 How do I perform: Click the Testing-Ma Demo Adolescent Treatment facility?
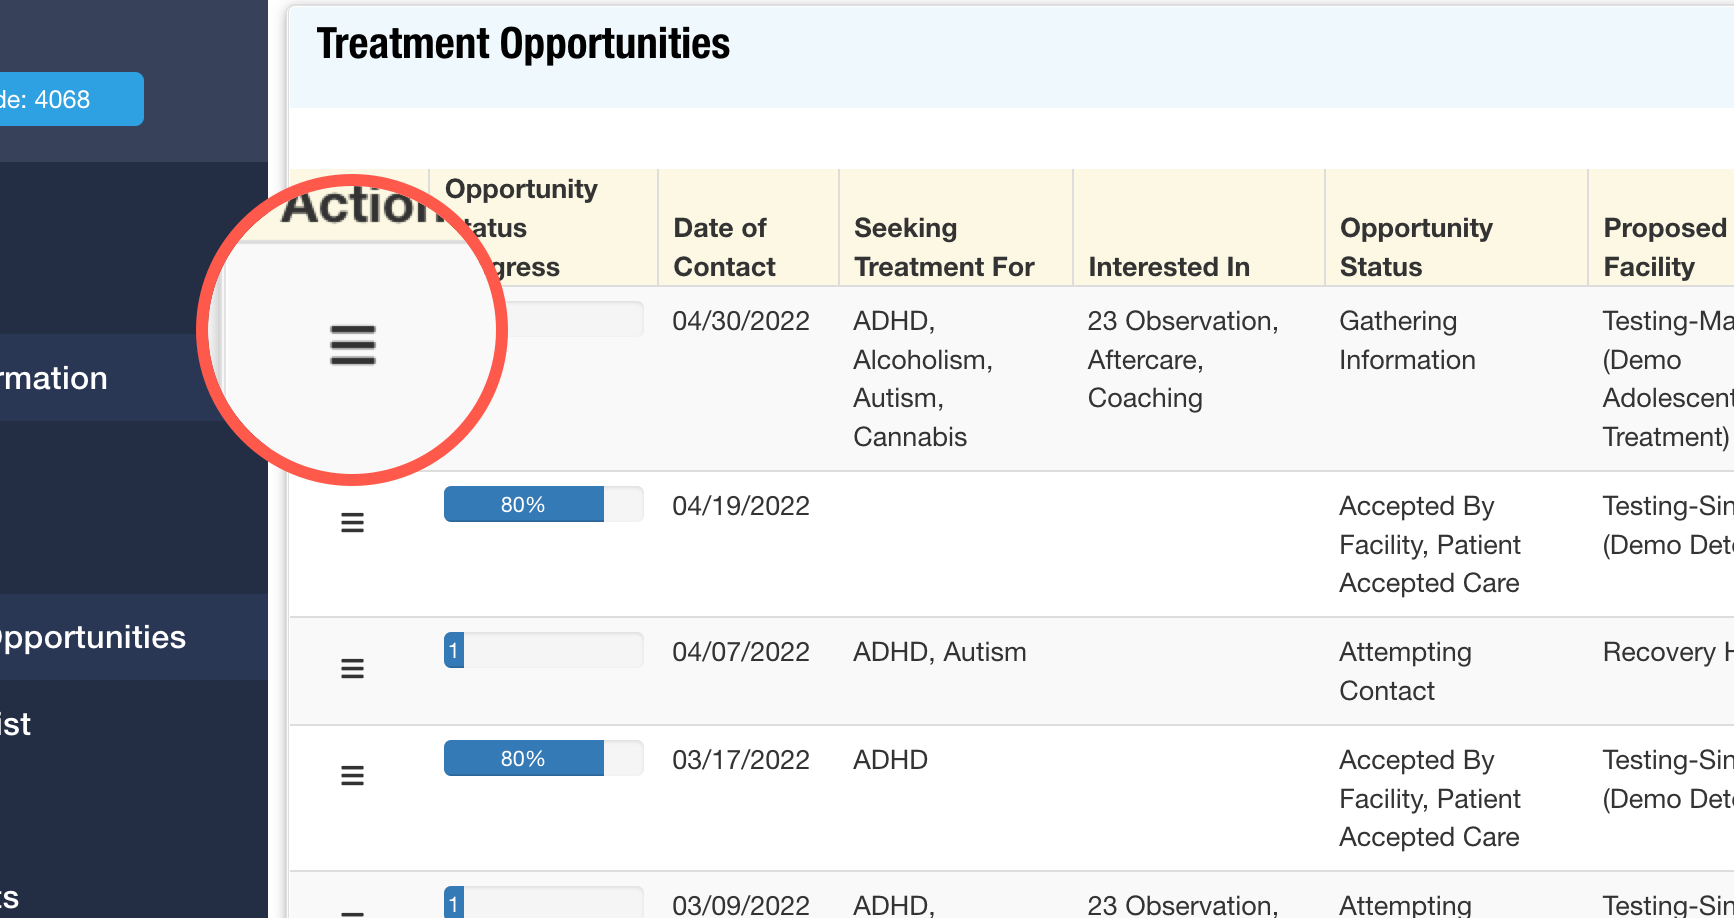pos(1666,378)
